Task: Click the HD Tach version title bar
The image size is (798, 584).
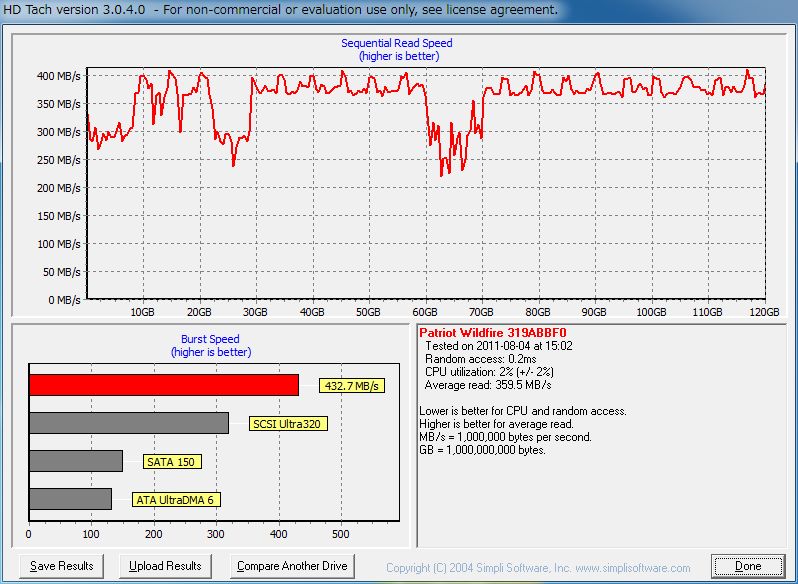Action: [x=399, y=10]
